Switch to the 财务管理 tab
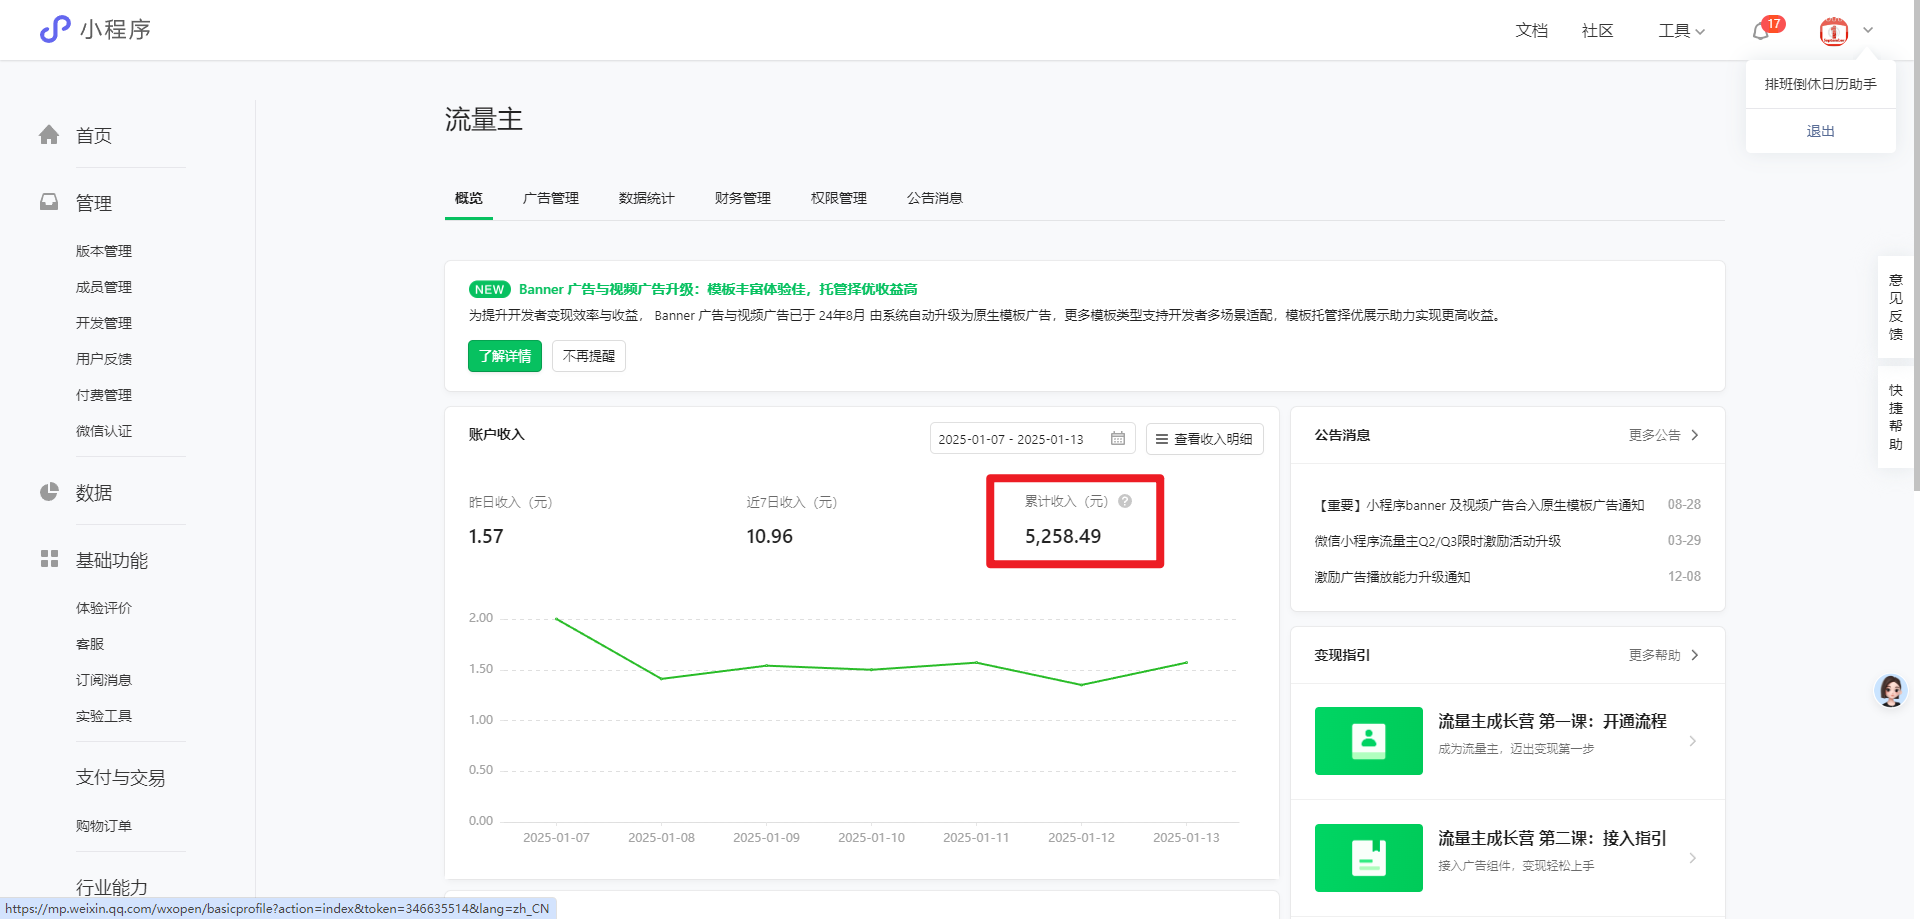Image resolution: width=1920 pixels, height=919 pixels. pyautogui.click(x=742, y=198)
